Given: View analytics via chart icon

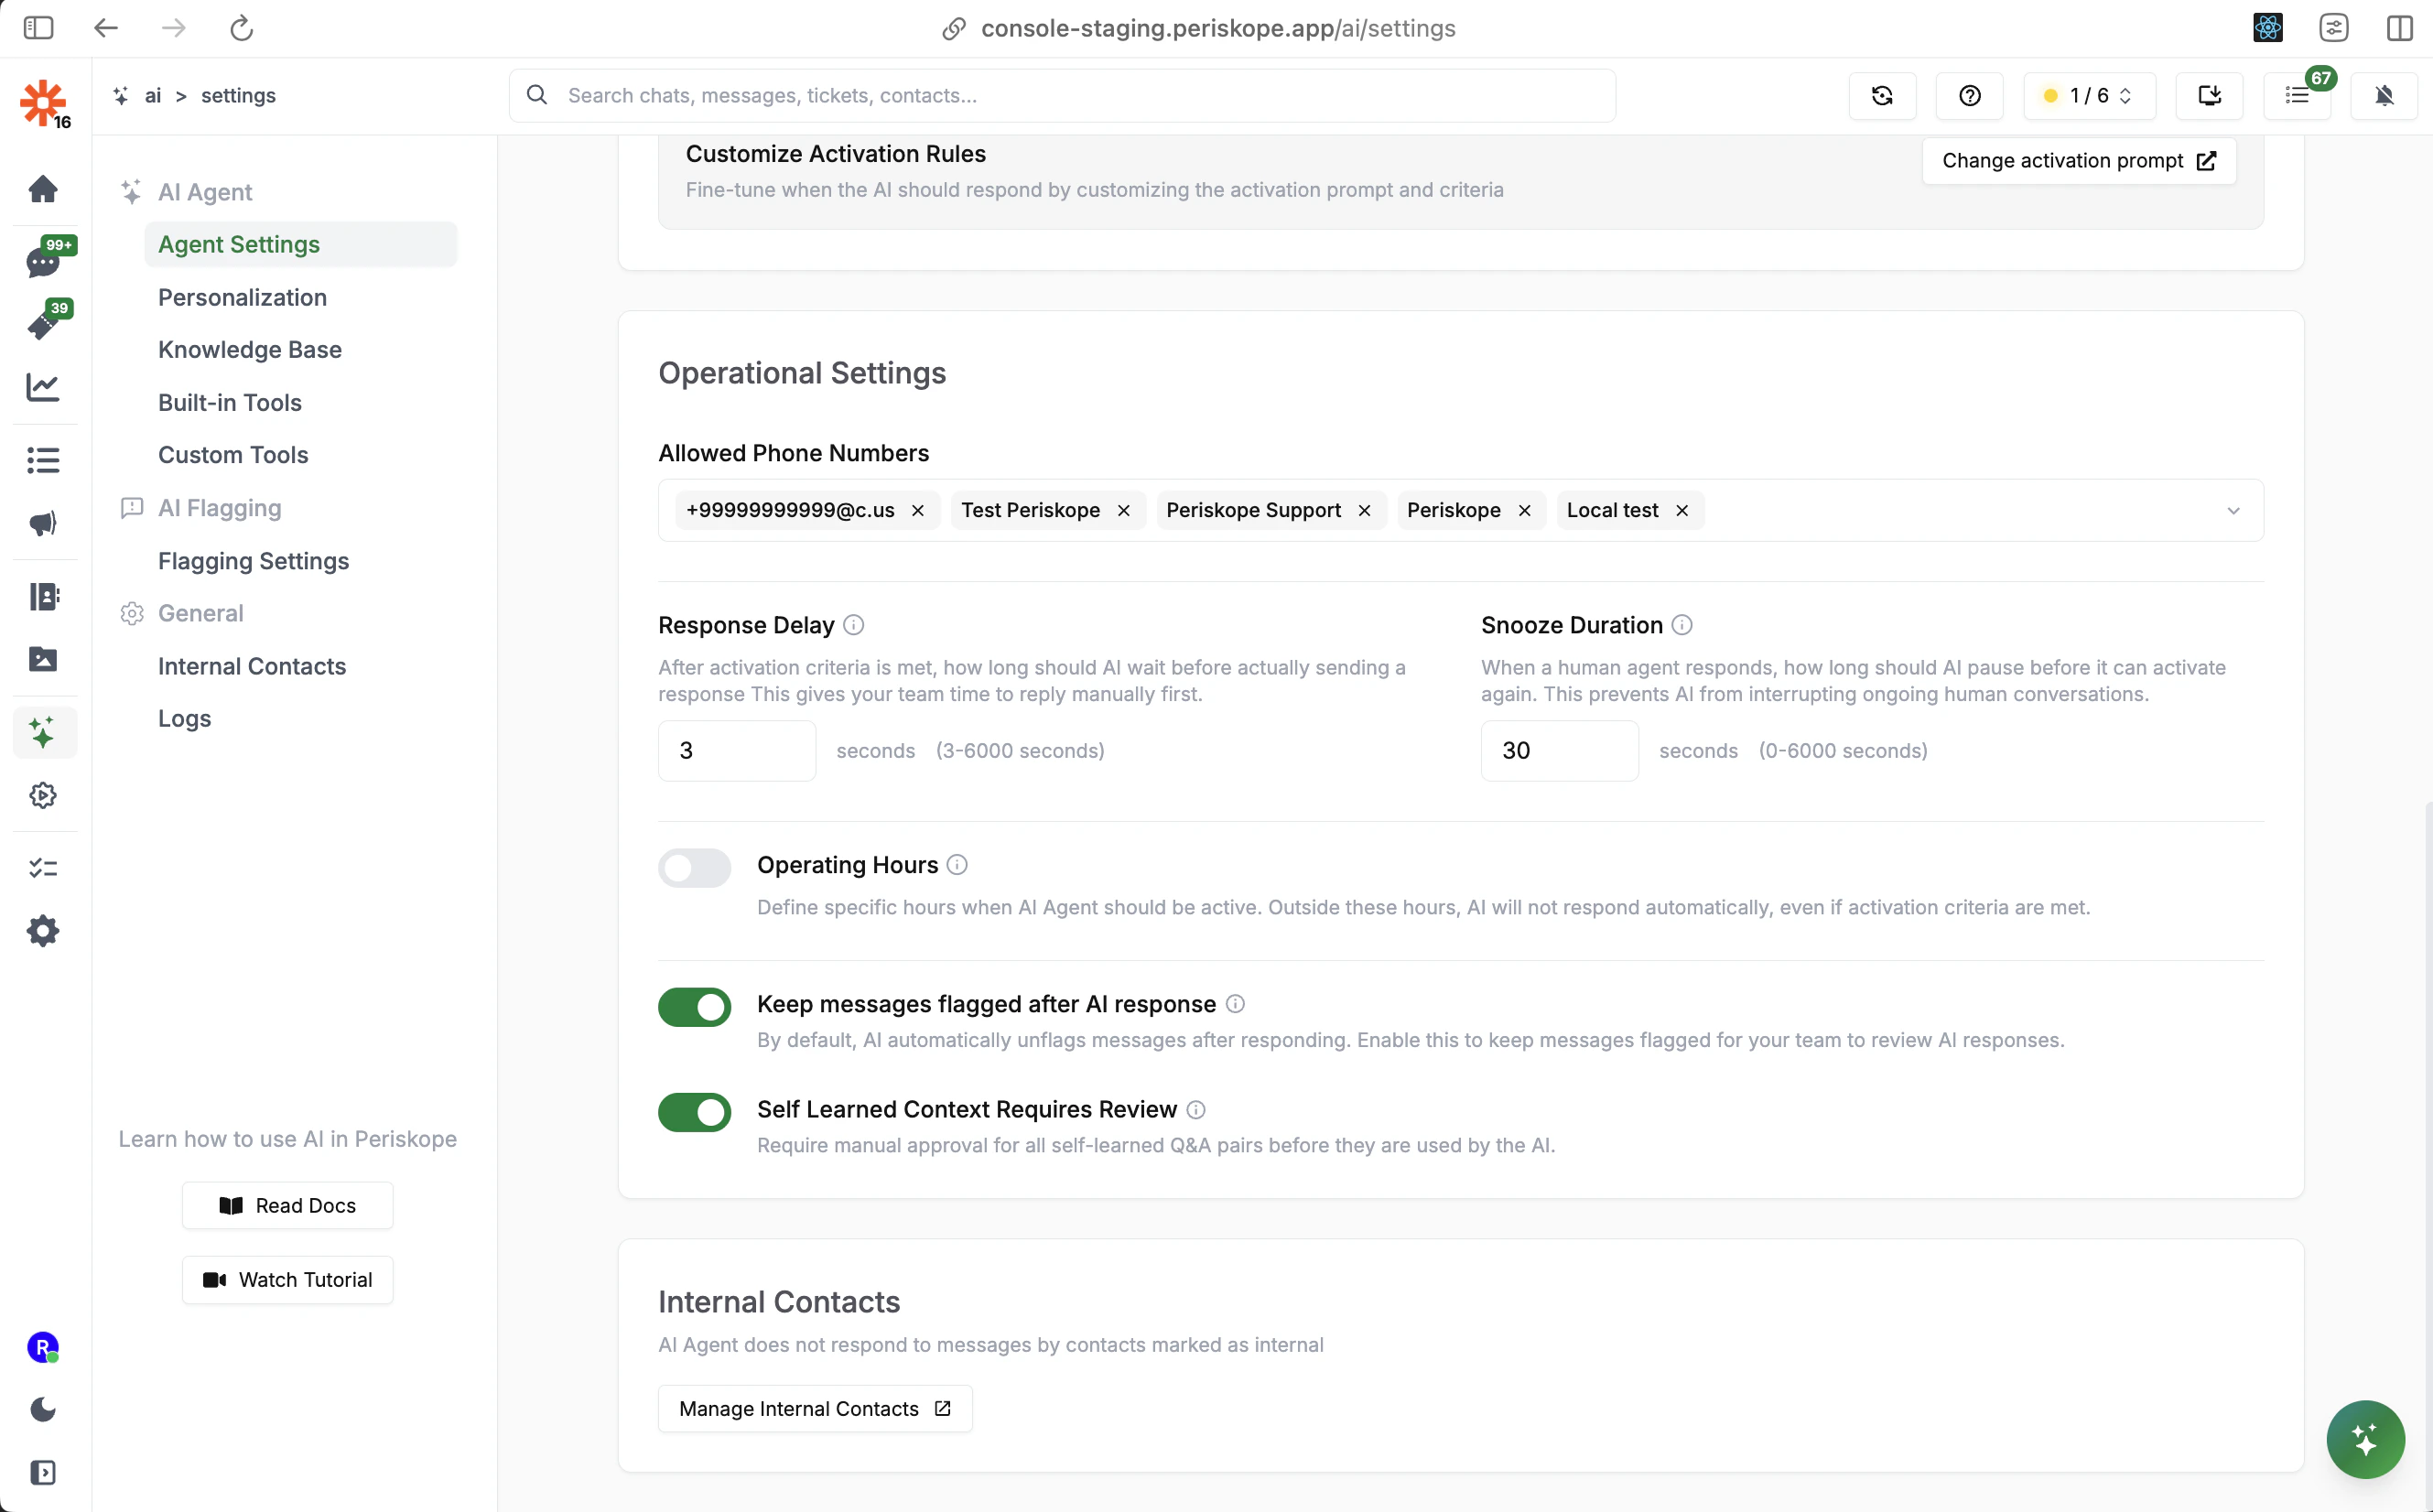Looking at the screenshot, I should pyautogui.click(x=44, y=388).
